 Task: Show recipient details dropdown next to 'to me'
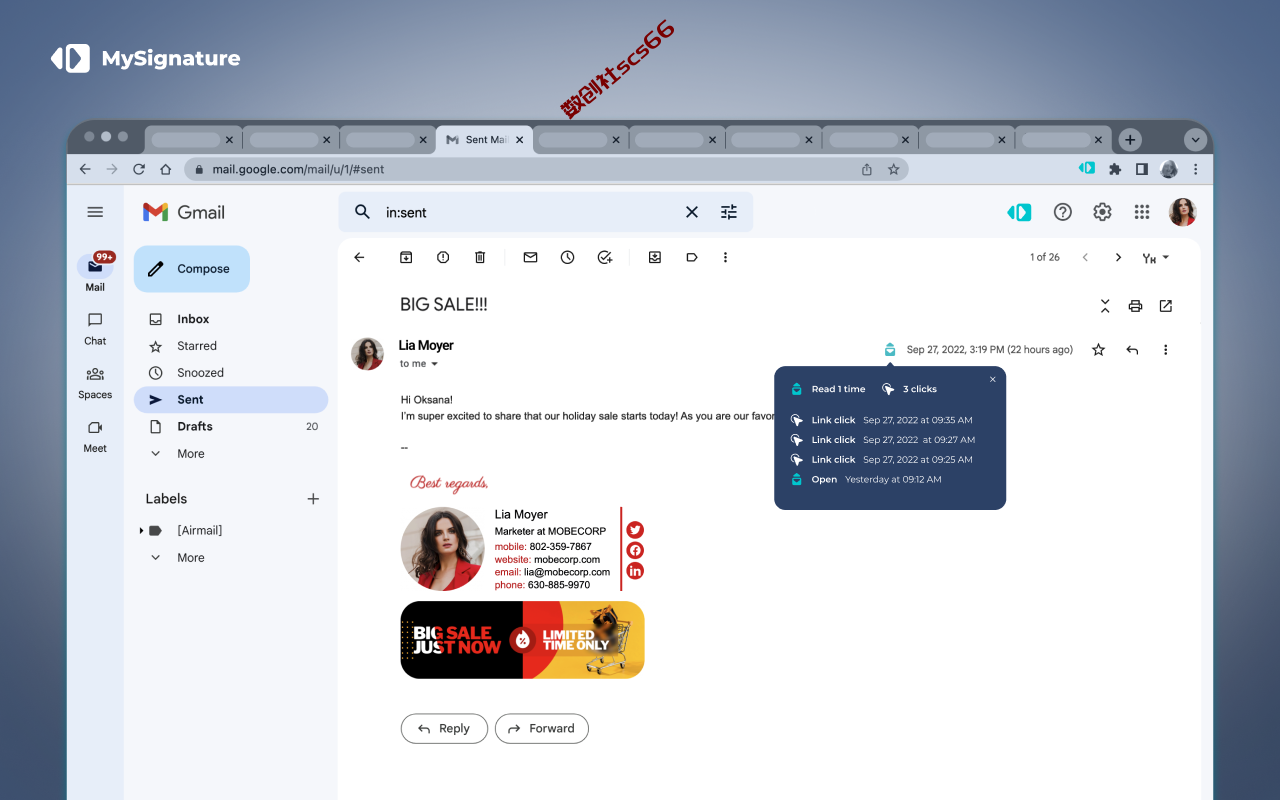434,364
